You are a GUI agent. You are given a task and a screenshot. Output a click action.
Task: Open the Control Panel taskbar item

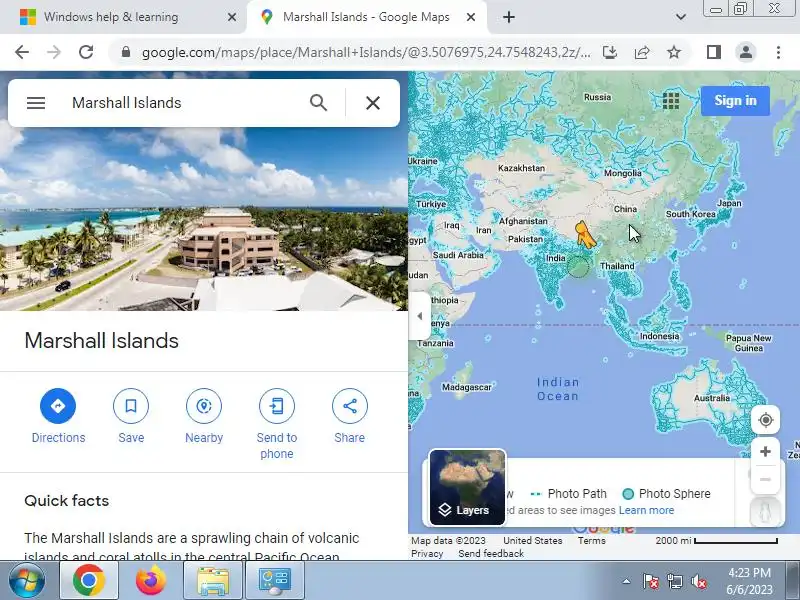click(x=275, y=581)
